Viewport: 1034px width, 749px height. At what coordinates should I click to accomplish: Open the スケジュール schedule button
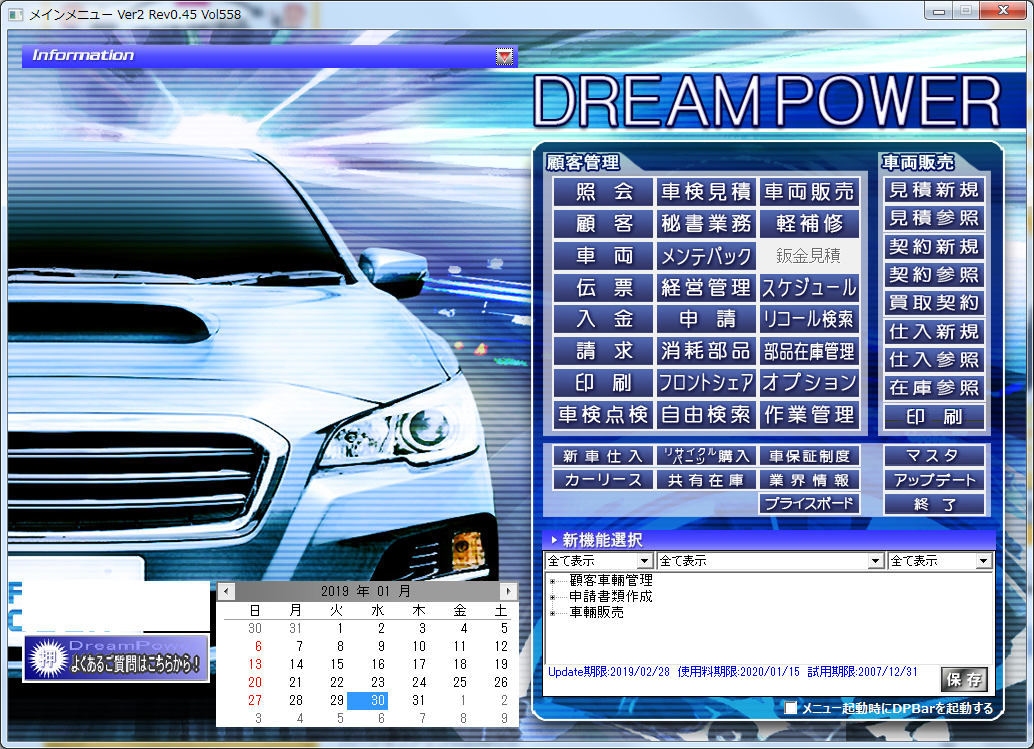click(x=809, y=287)
